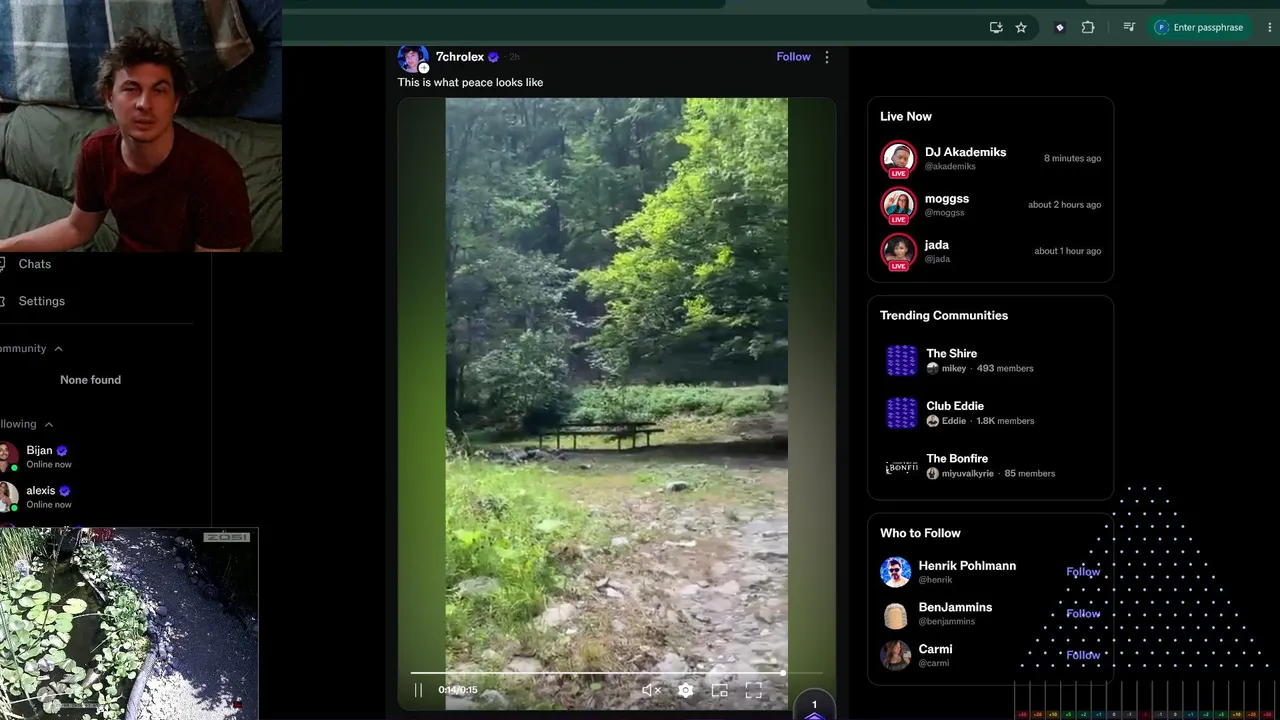Open The Bonfire community icon

(x=901, y=466)
